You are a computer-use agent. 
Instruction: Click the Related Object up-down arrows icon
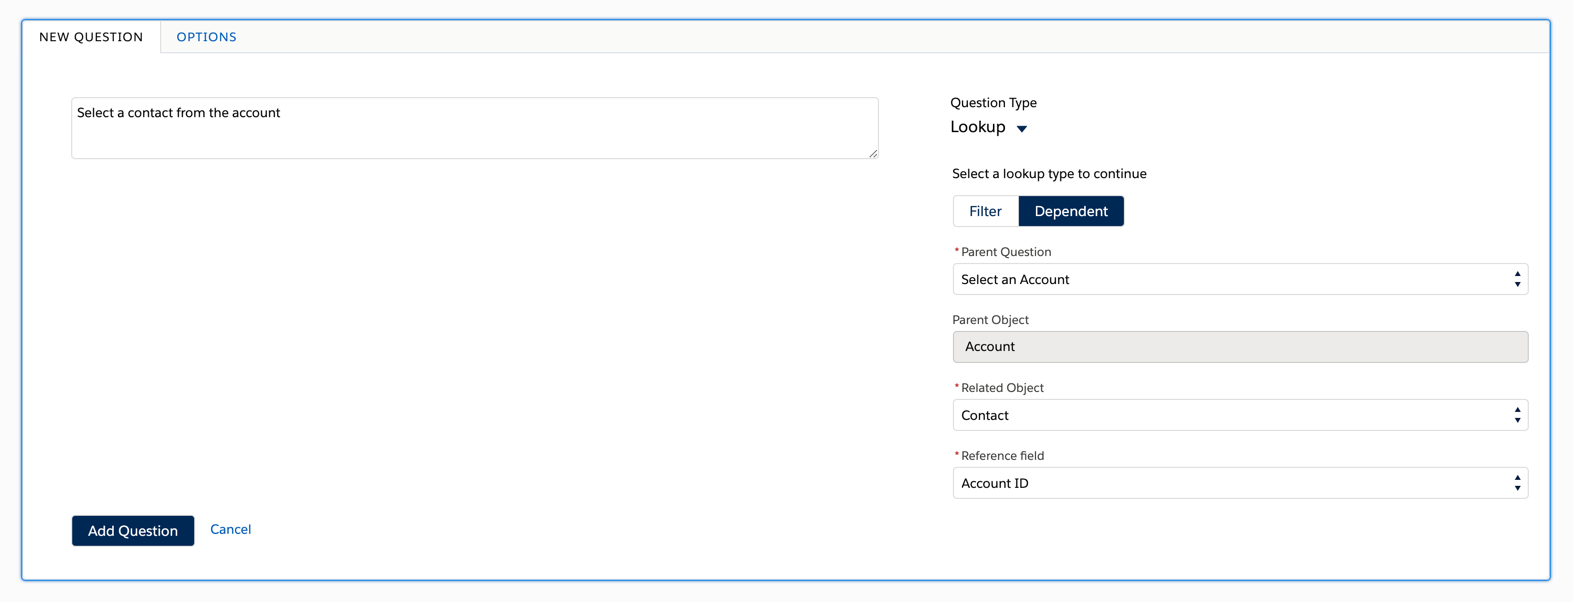click(1517, 415)
